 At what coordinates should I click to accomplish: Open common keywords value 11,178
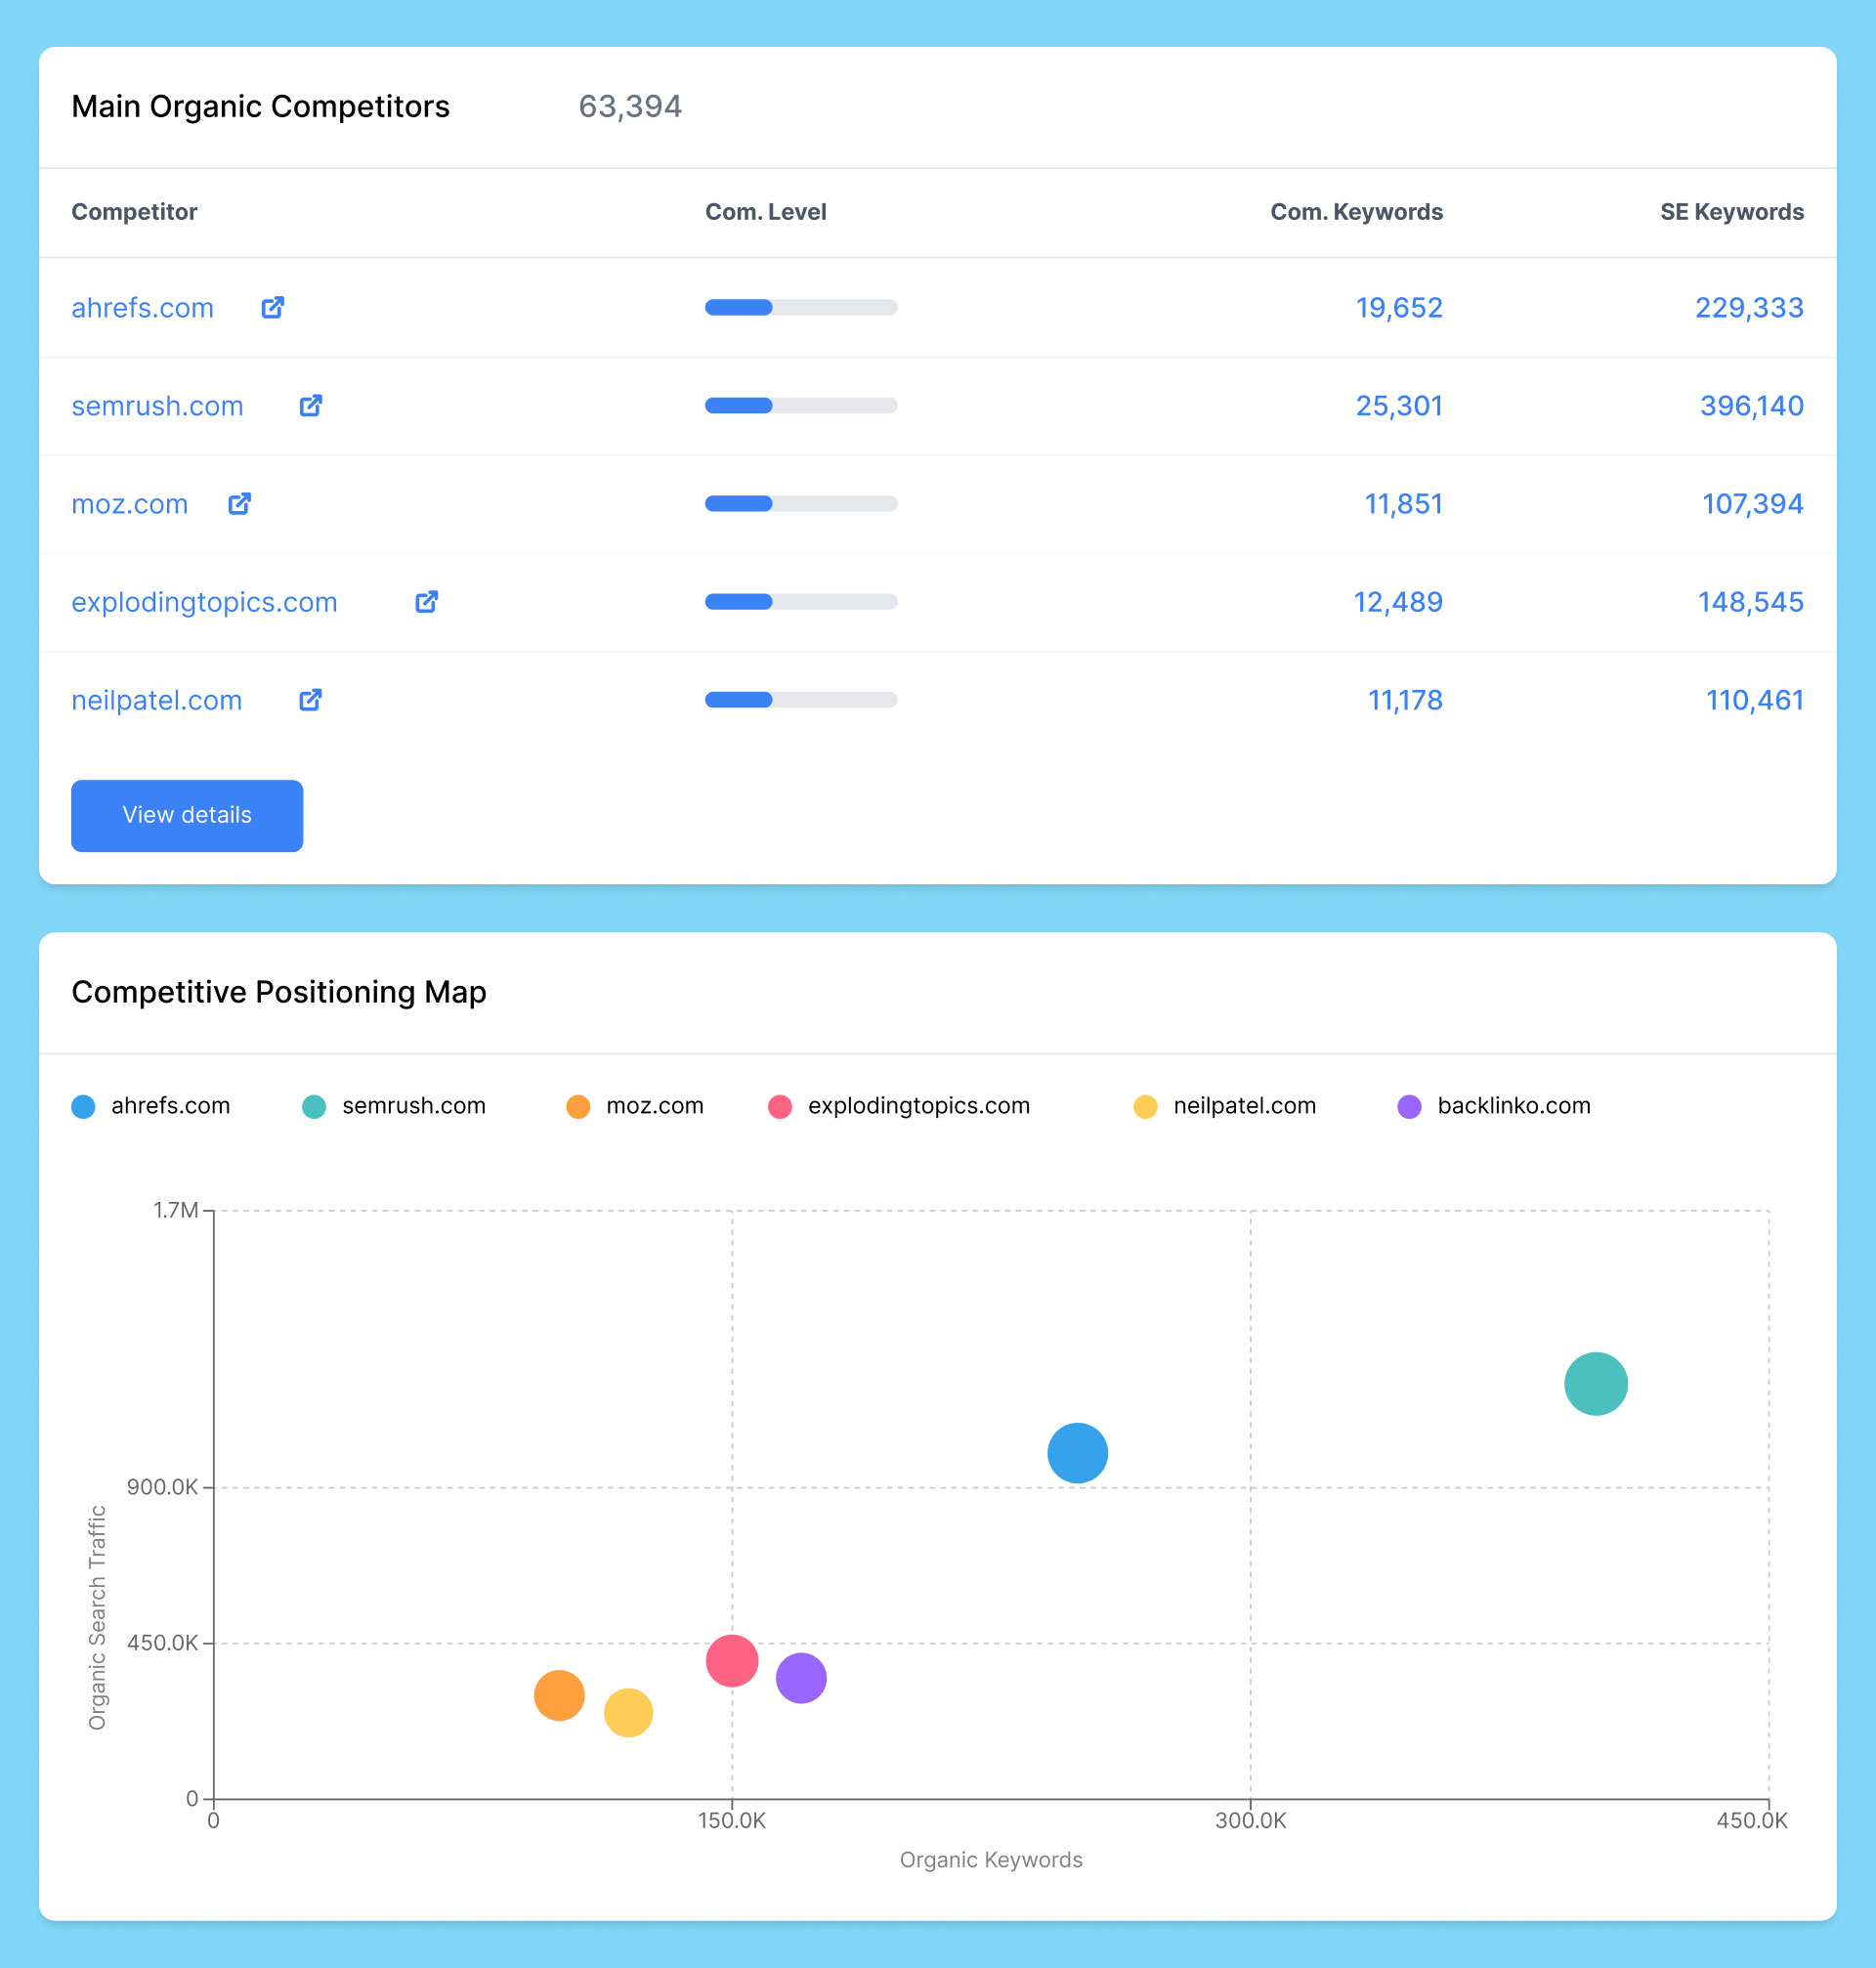[1405, 700]
